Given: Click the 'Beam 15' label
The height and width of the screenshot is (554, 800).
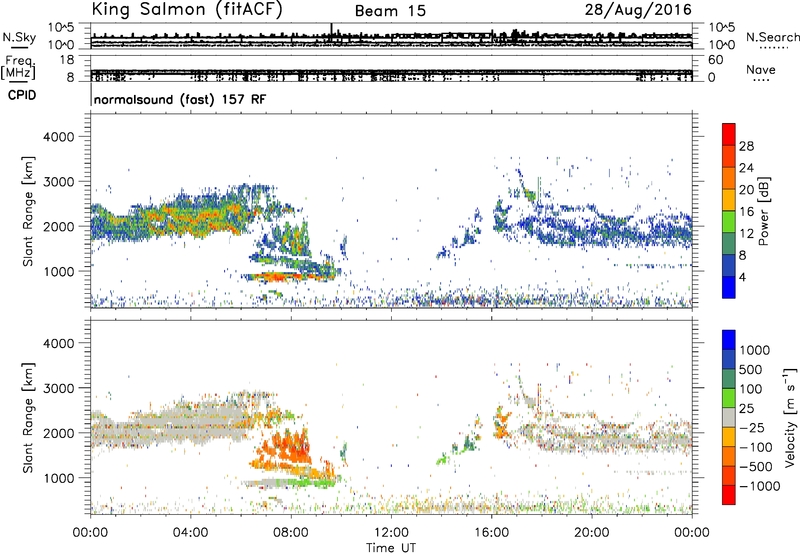Looking at the screenshot, I should coord(390,11).
